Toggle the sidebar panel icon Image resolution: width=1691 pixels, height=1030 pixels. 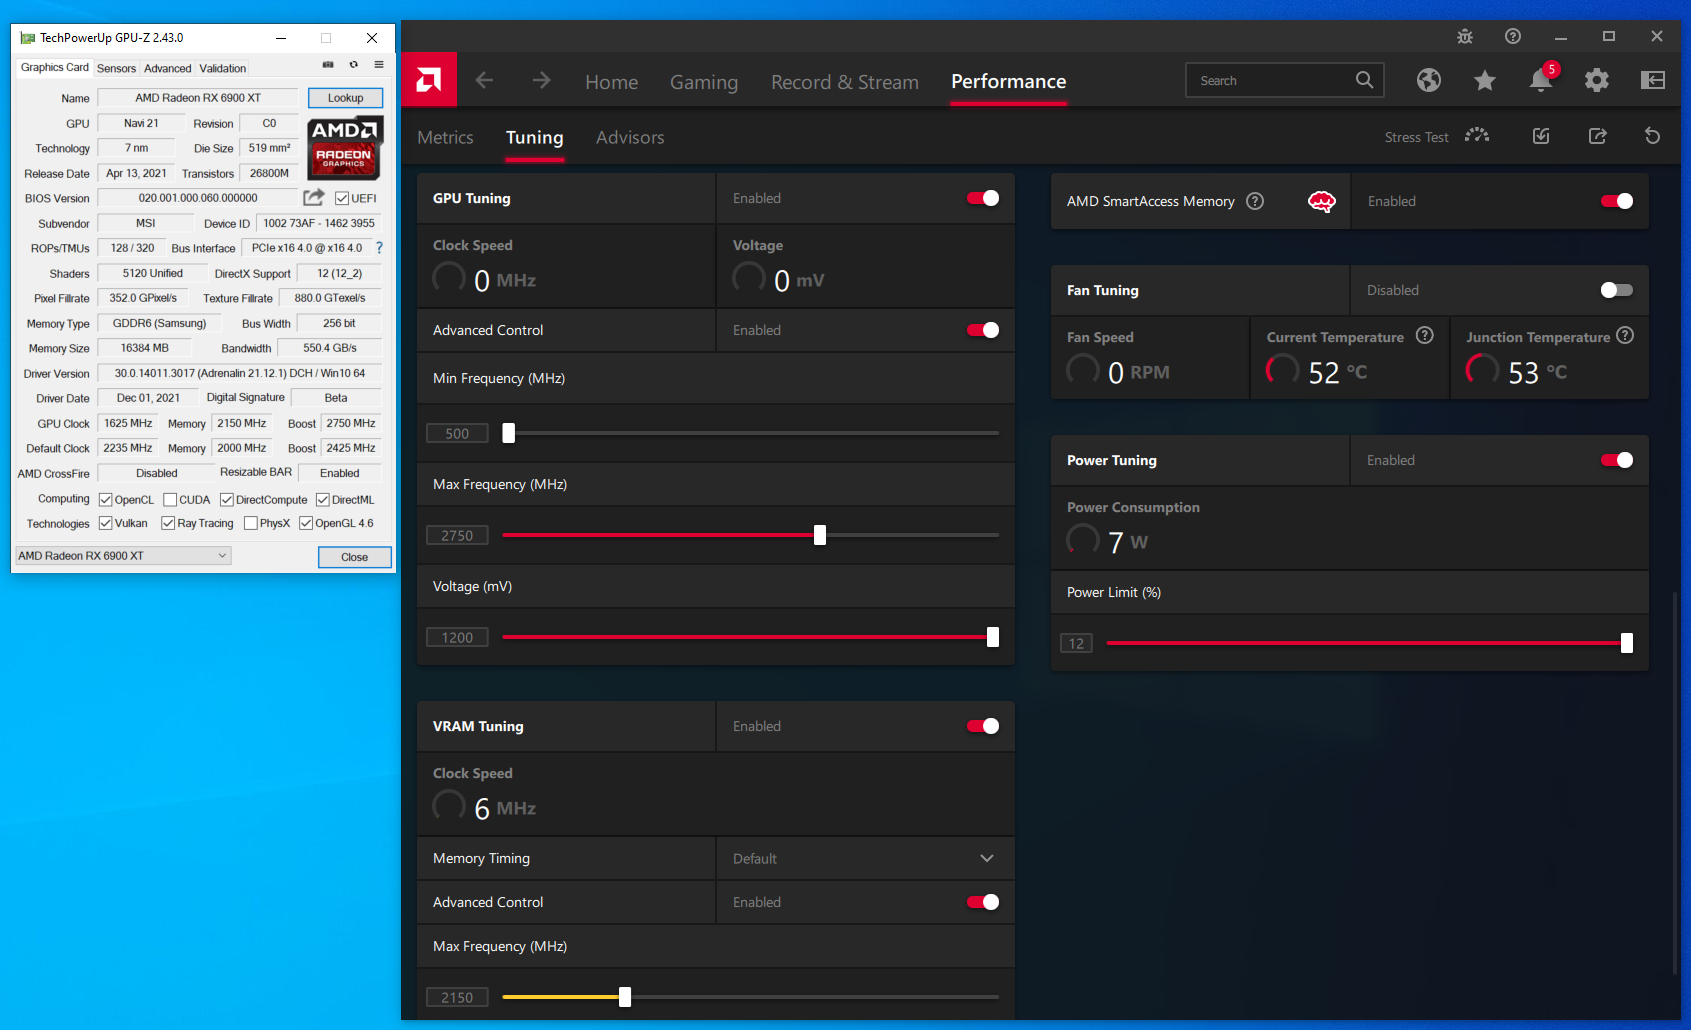(1653, 80)
